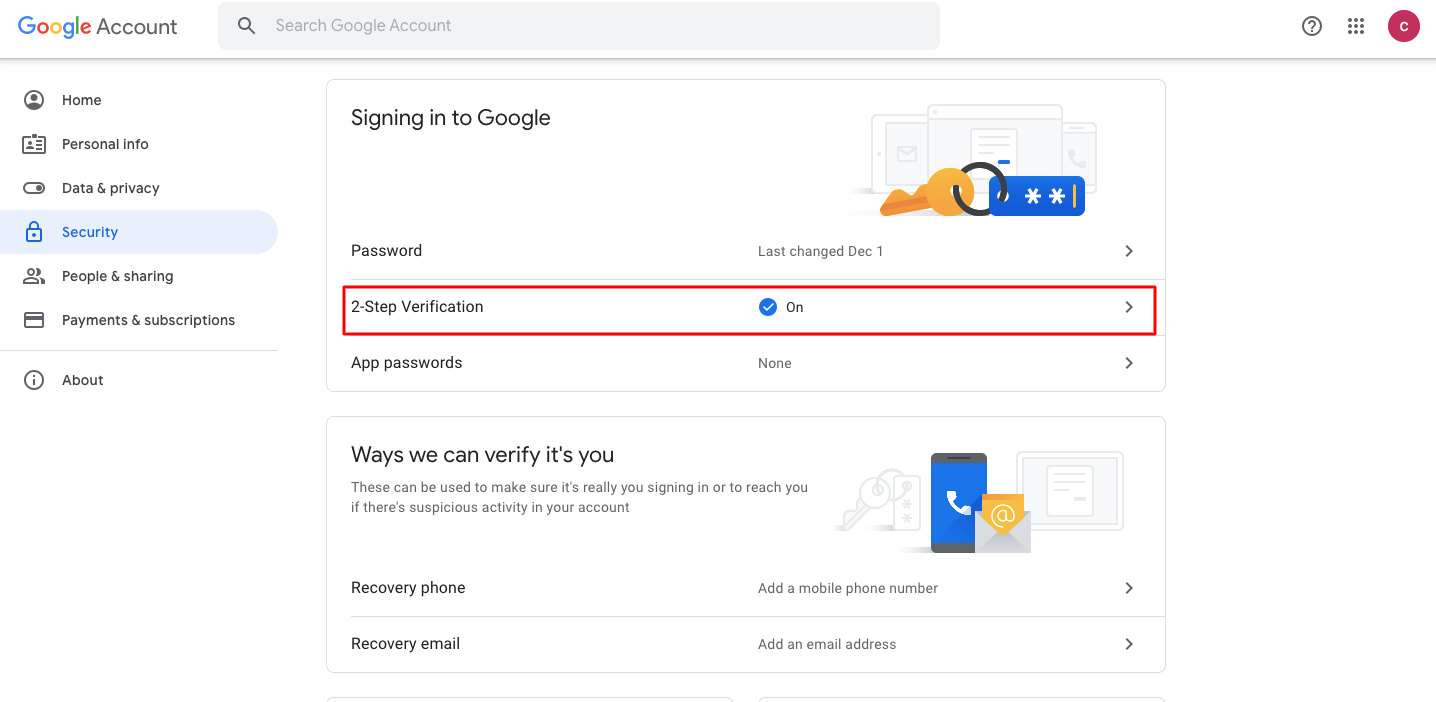Open the Help question mark icon

click(x=1312, y=27)
